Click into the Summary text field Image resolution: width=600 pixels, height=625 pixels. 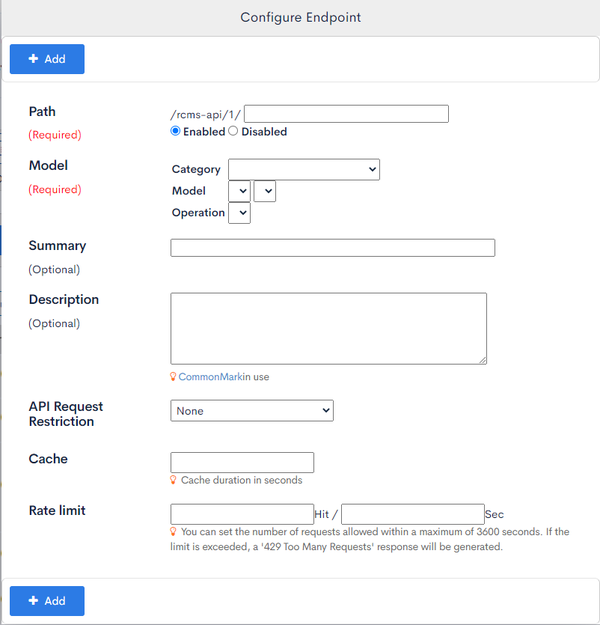[x=332, y=248]
